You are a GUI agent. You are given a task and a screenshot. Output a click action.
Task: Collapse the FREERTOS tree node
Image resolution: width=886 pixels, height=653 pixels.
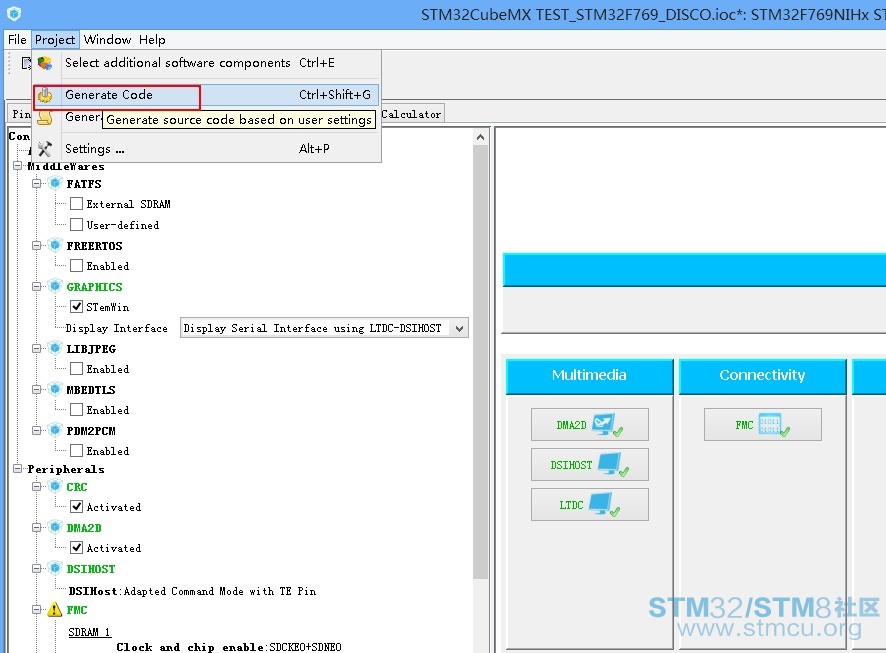pyautogui.click(x=37, y=245)
